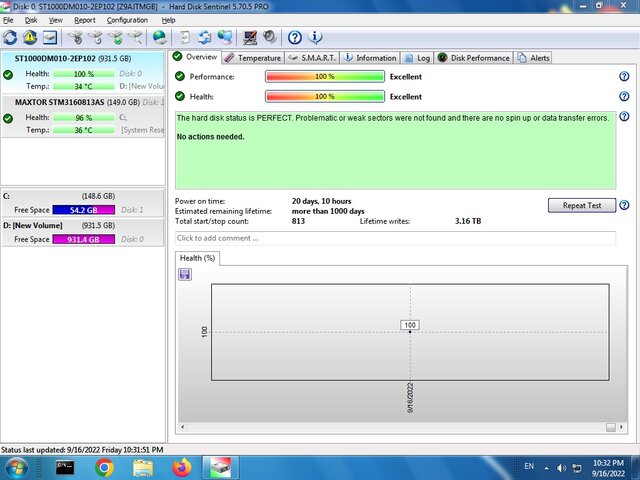640x480 pixels.
Task: Open the Disk Performance tab
Action: 474,58
